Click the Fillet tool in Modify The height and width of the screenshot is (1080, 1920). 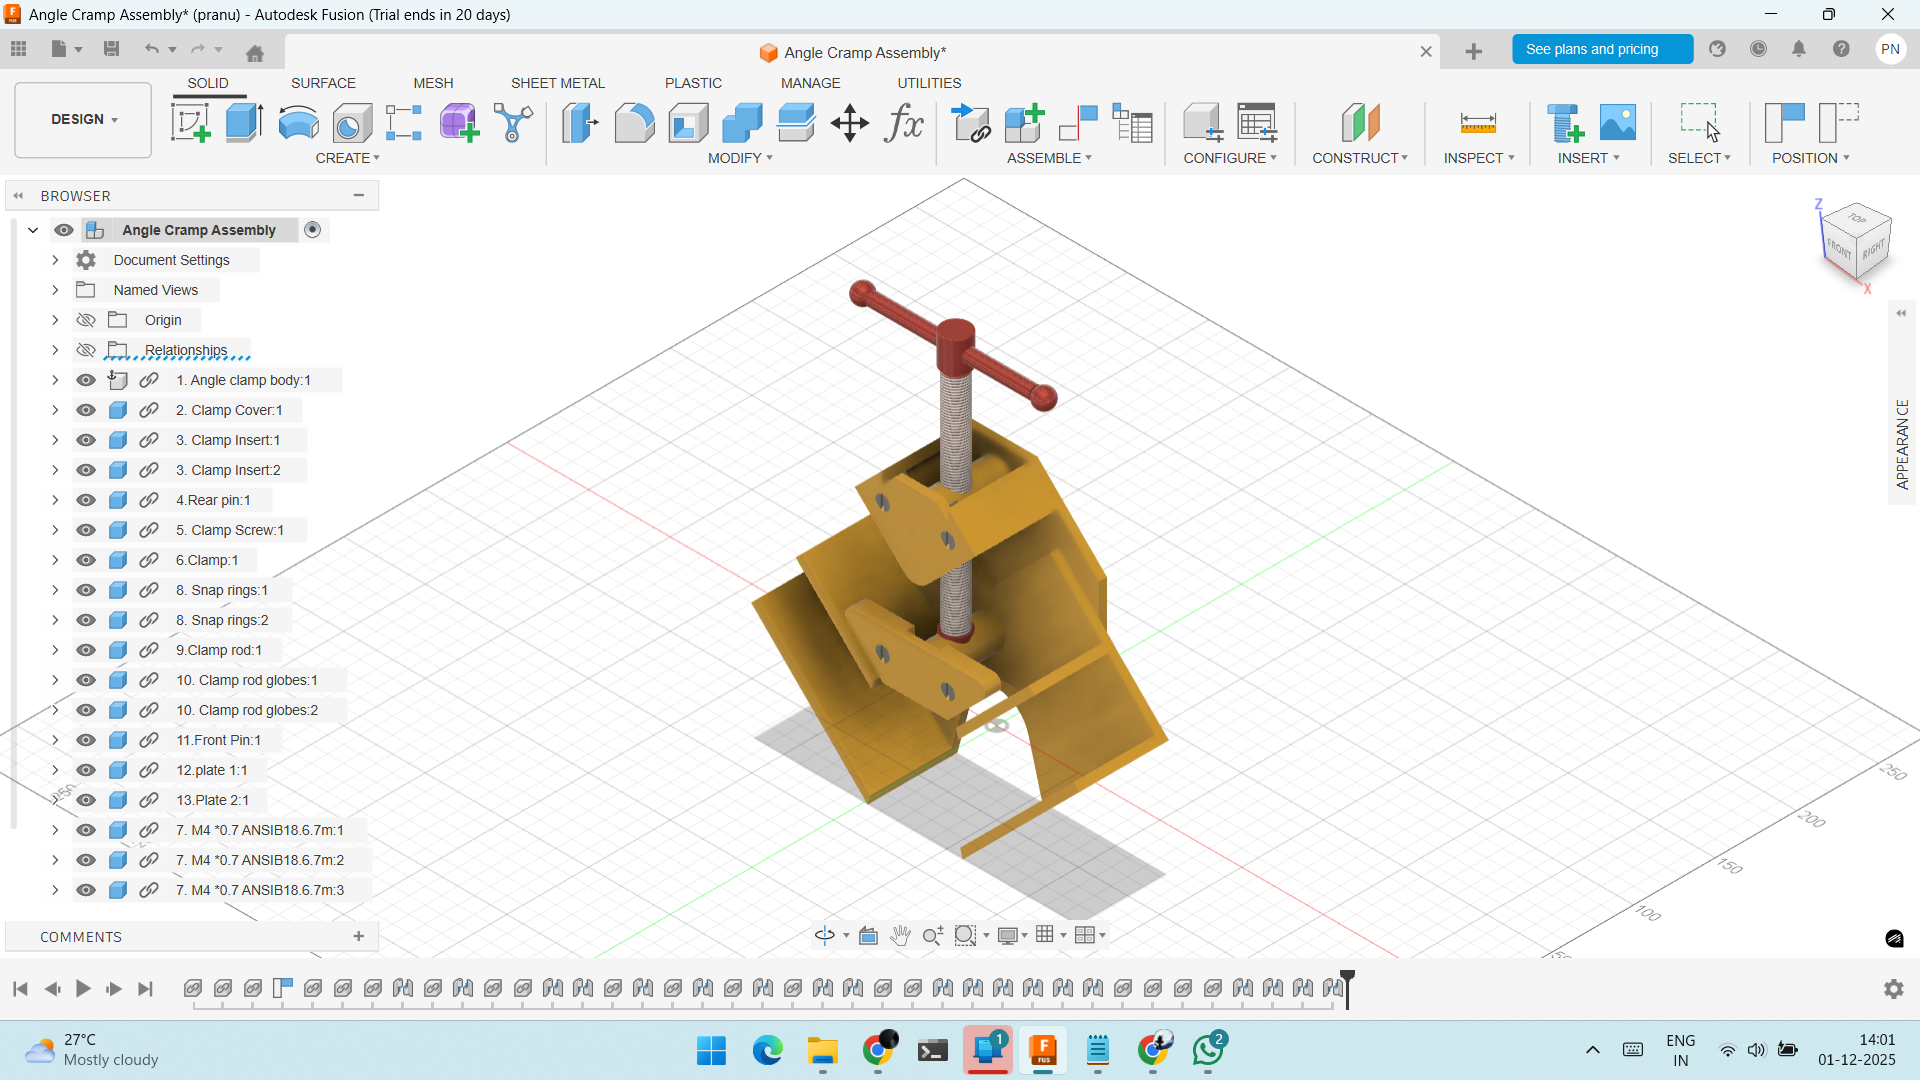click(634, 123)
